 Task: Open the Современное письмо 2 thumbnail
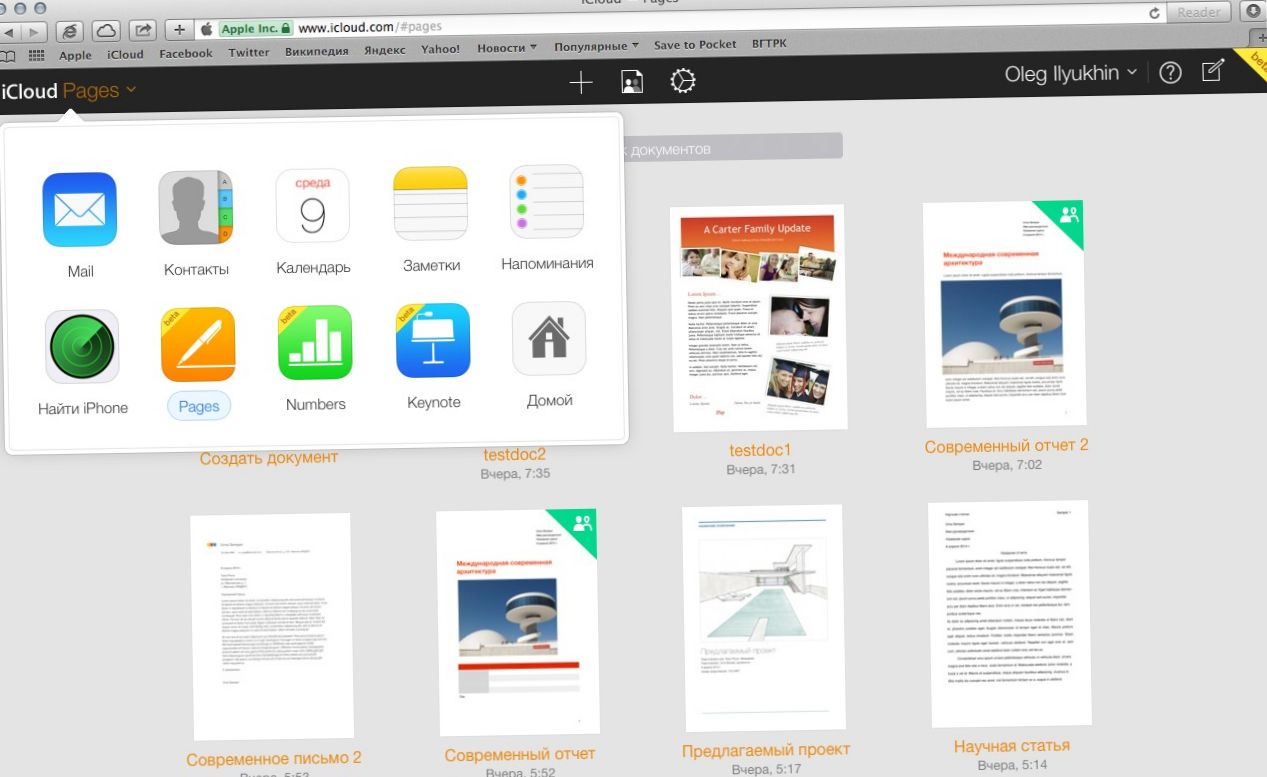click(272, 628)
